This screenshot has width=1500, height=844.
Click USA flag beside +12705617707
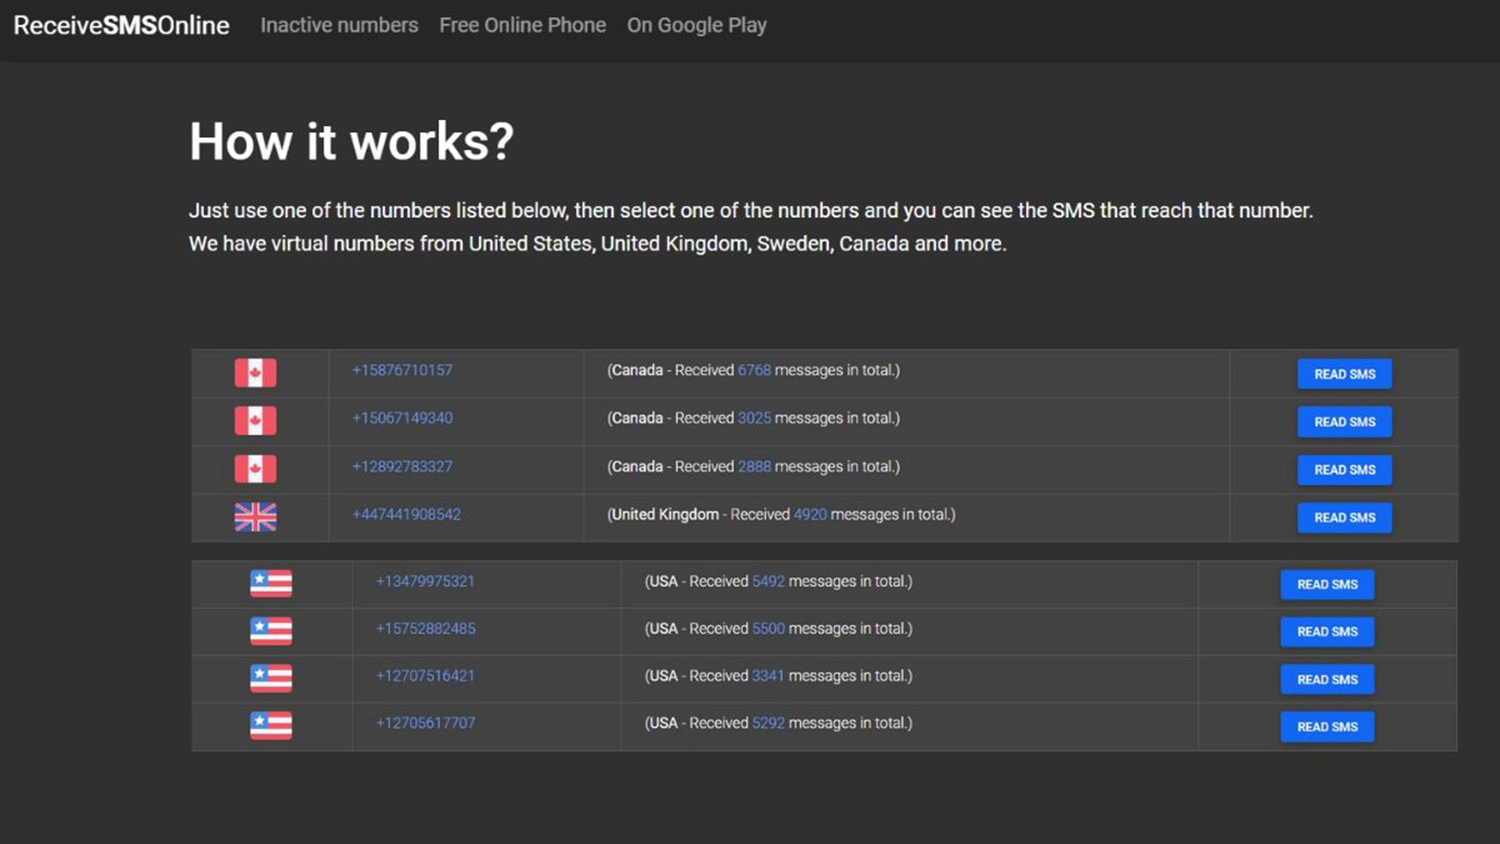click(x=271, y=725)
